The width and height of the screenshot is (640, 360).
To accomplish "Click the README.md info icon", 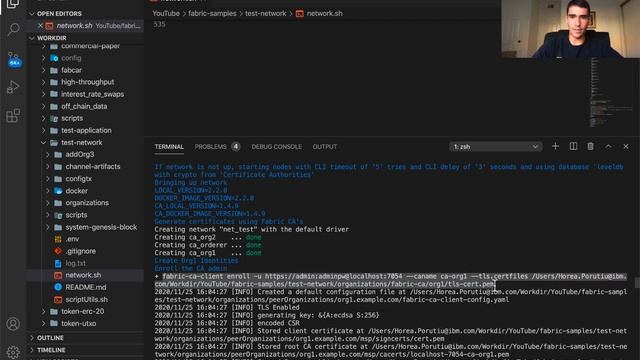I will (x=58, y=287).
